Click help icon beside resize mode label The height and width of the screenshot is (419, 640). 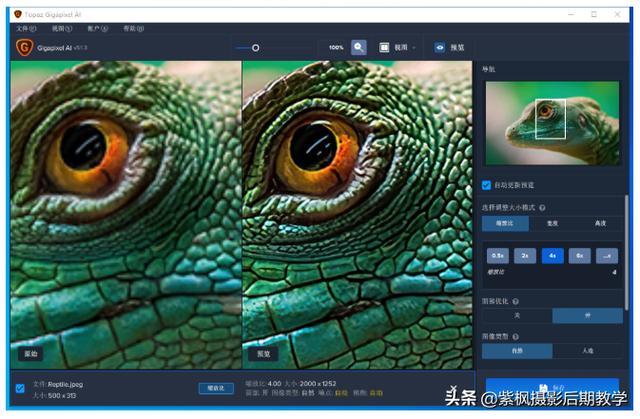pyautogui.click(x=542, y=207)
